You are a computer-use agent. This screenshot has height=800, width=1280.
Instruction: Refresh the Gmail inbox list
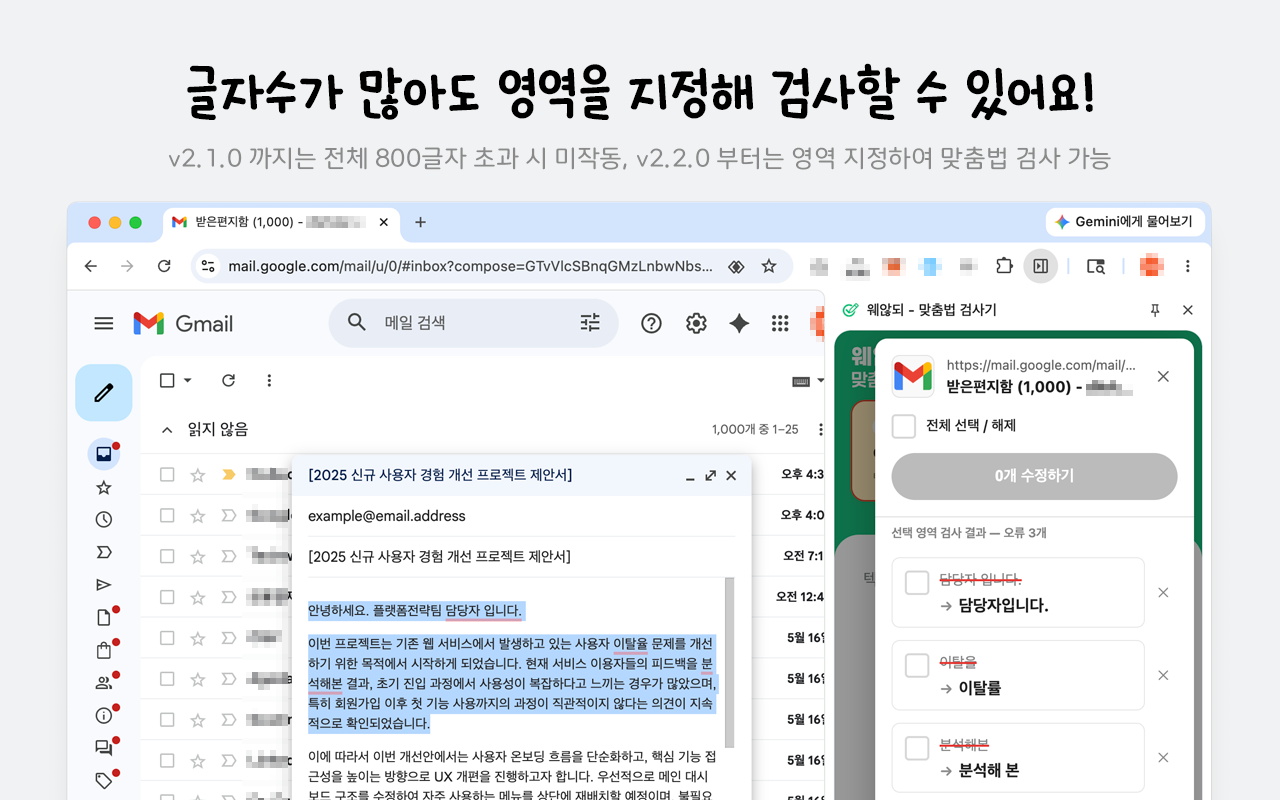pyautogui.click(x=228, y=380)
